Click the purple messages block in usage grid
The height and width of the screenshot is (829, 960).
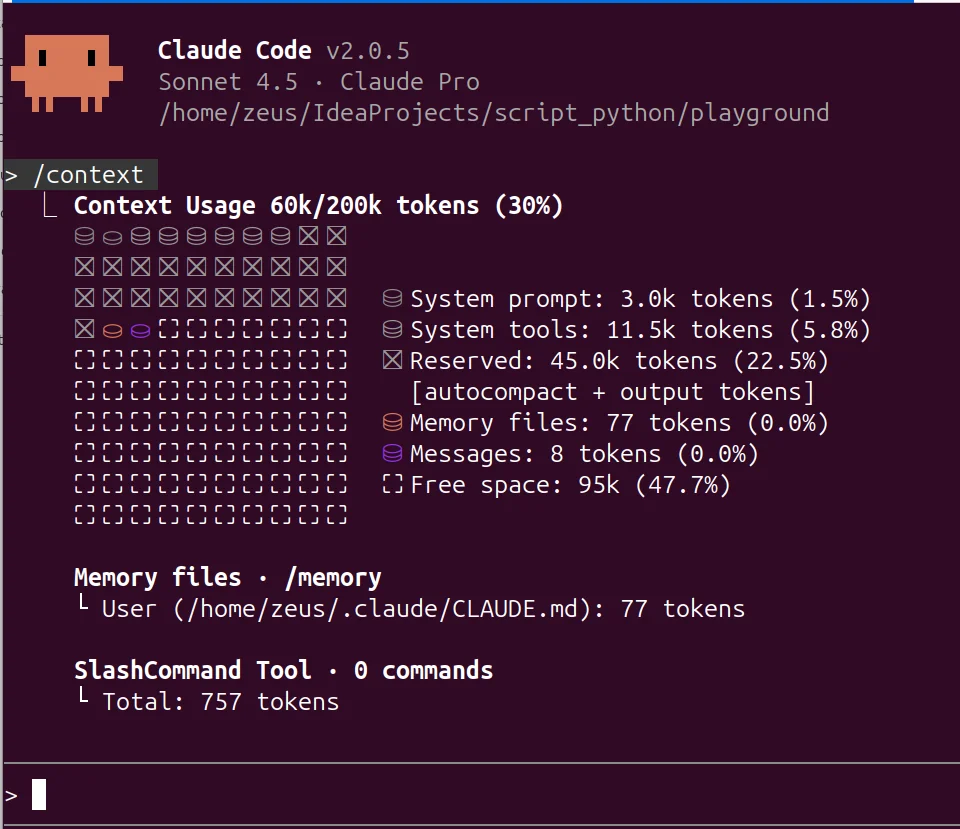140,331
